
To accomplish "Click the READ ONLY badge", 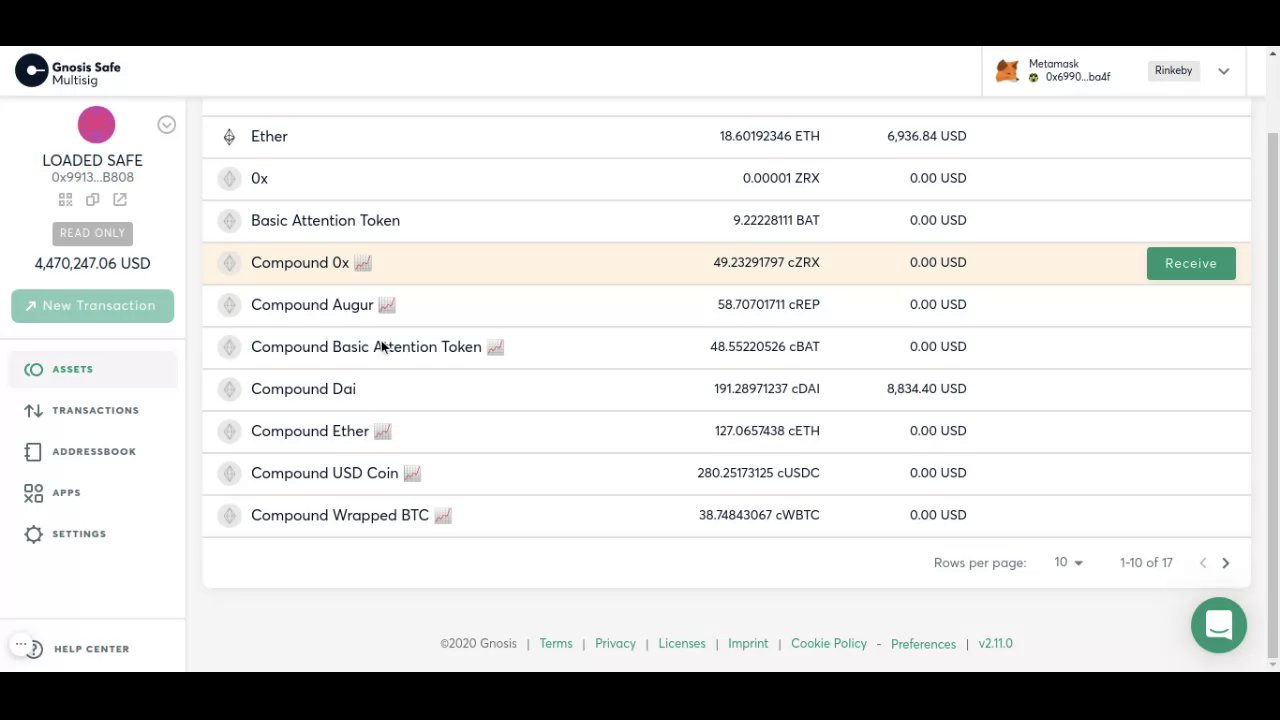I will coord(92,233).
